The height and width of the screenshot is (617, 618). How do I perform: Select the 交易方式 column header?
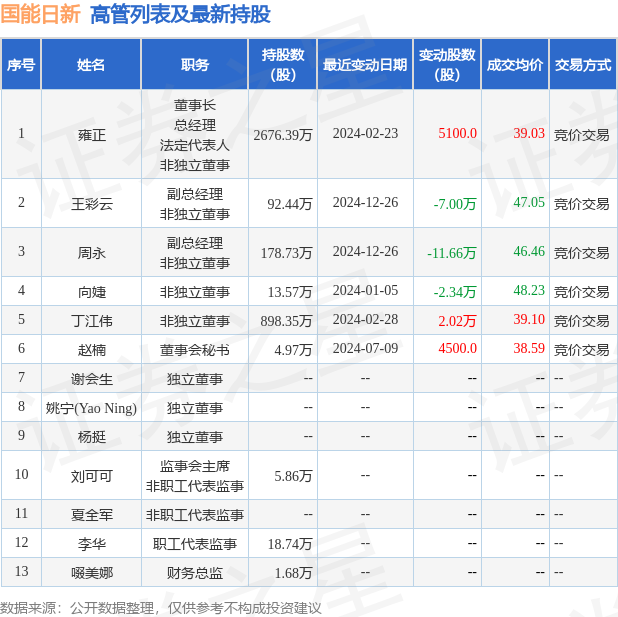coord(582,65)
